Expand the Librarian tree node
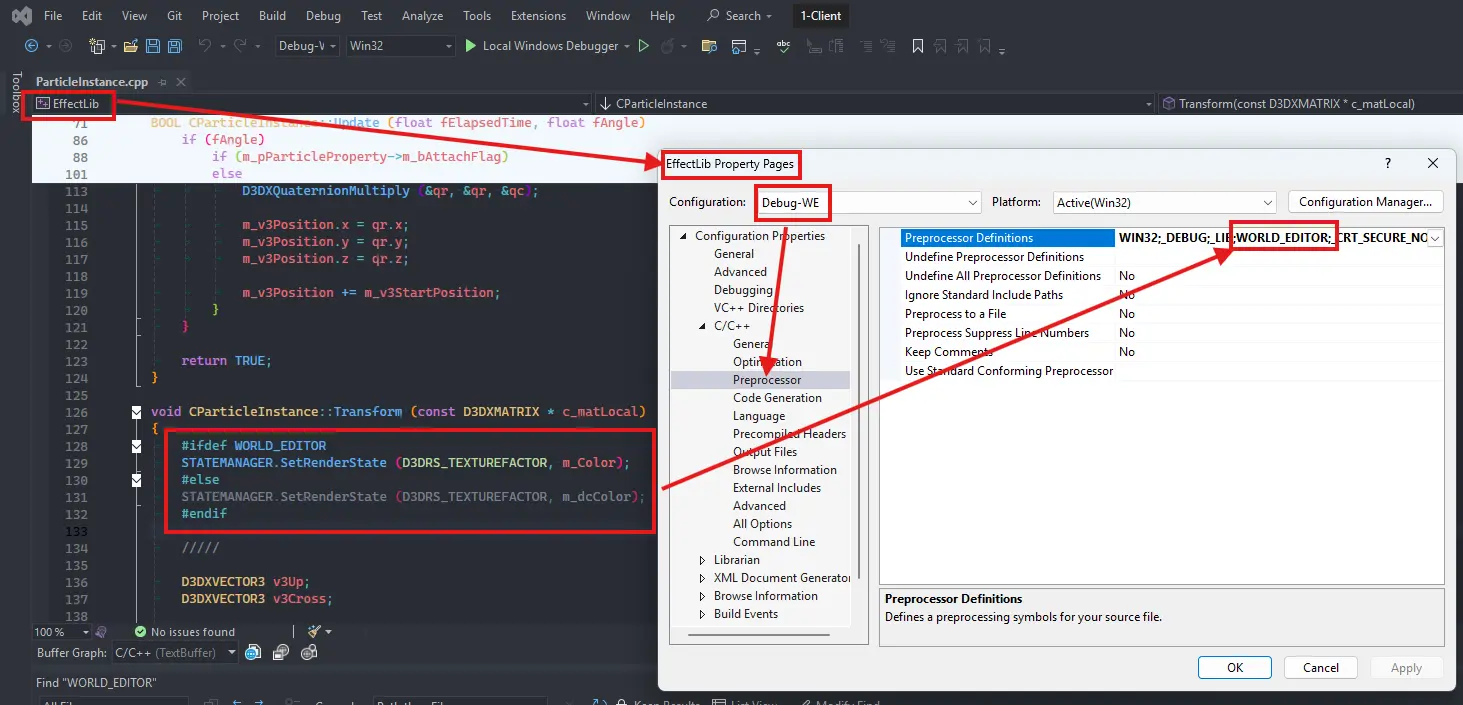Image resolution: width=1463 pixels, height=705 pixels. pos(703,559)
